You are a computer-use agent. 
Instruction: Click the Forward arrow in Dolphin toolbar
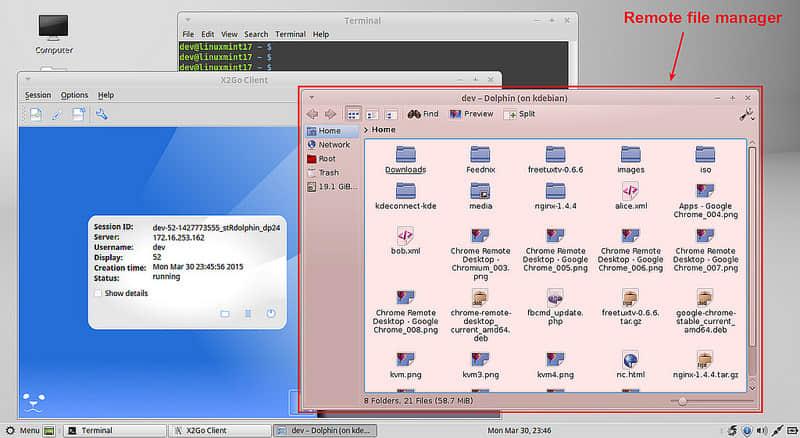(329, 114)
